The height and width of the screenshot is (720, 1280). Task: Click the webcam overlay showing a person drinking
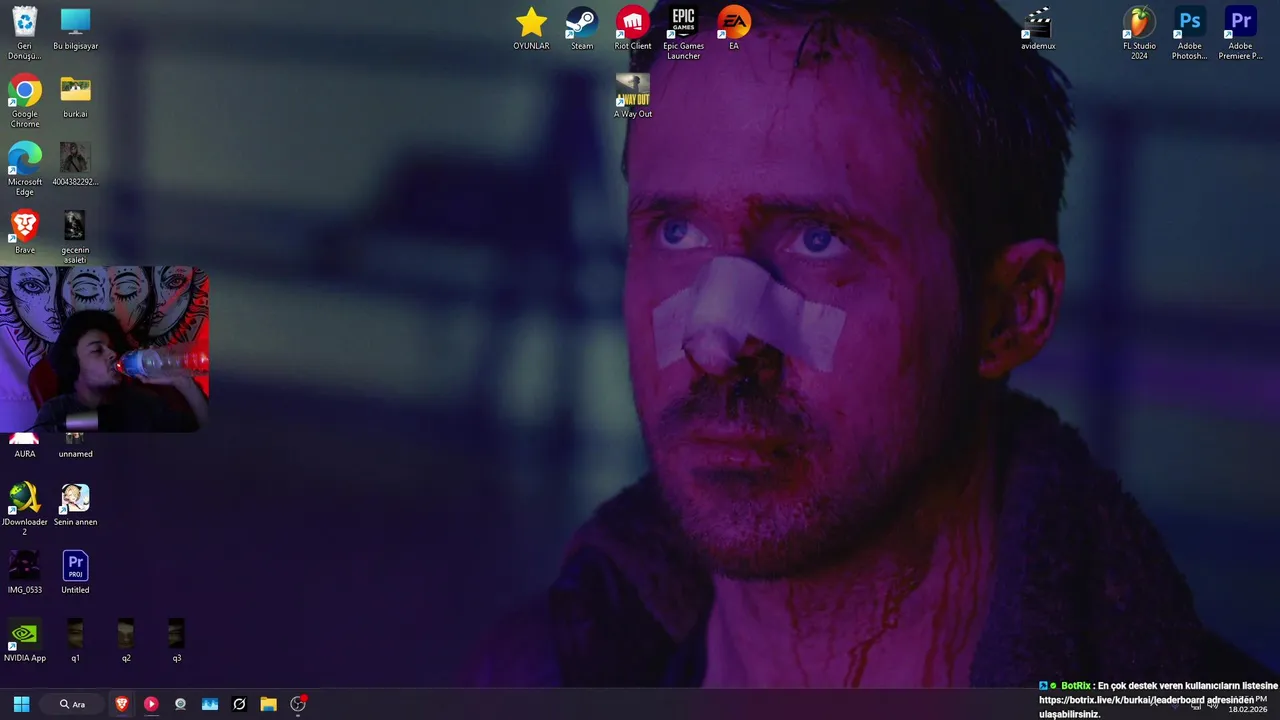(x=105, y=349)
